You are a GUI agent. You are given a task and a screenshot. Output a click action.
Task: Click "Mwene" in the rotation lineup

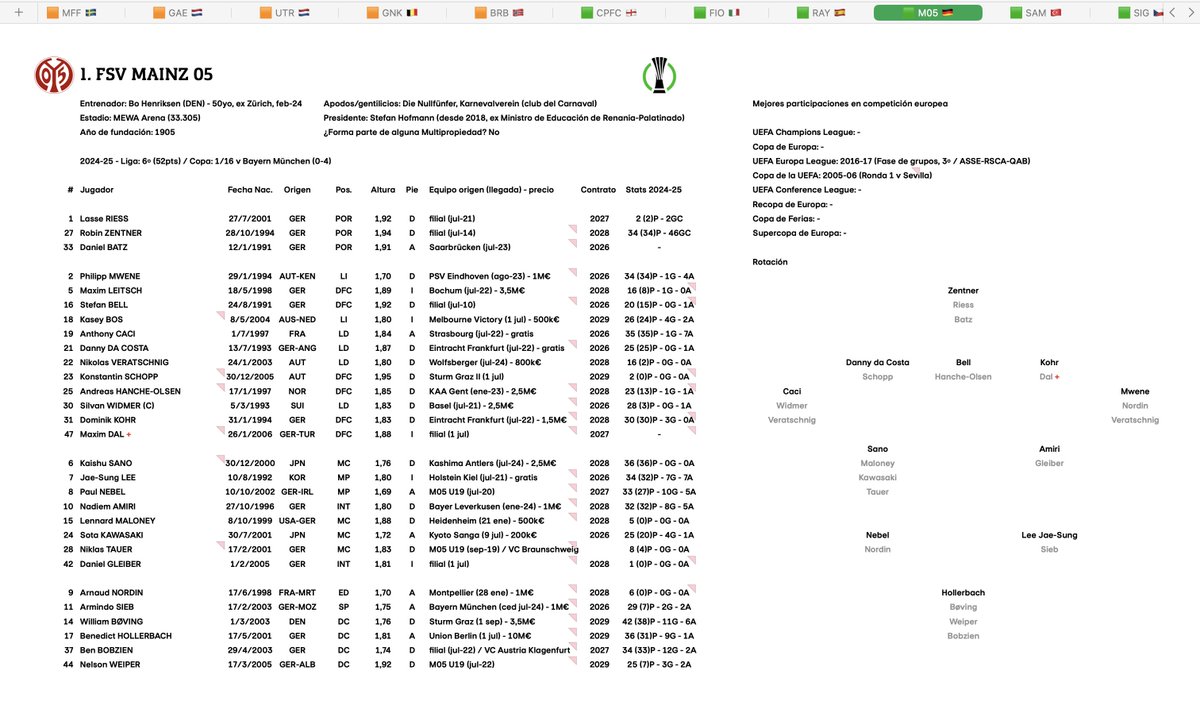click(1135, 391)
